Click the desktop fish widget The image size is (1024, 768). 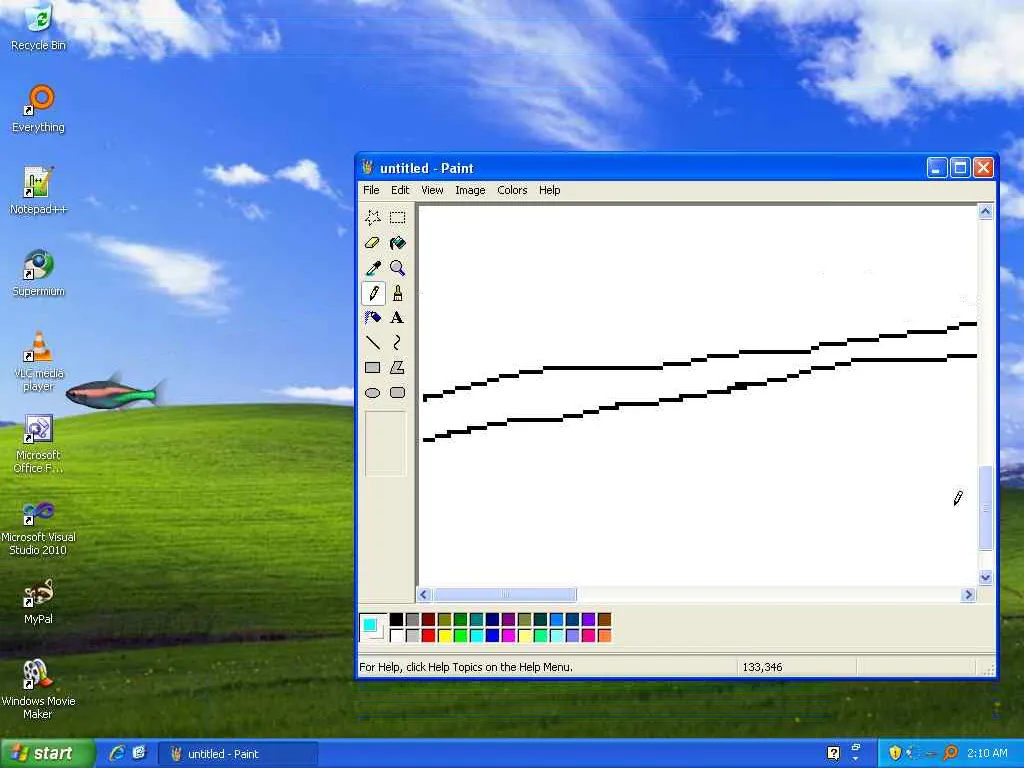coord(114,392)
